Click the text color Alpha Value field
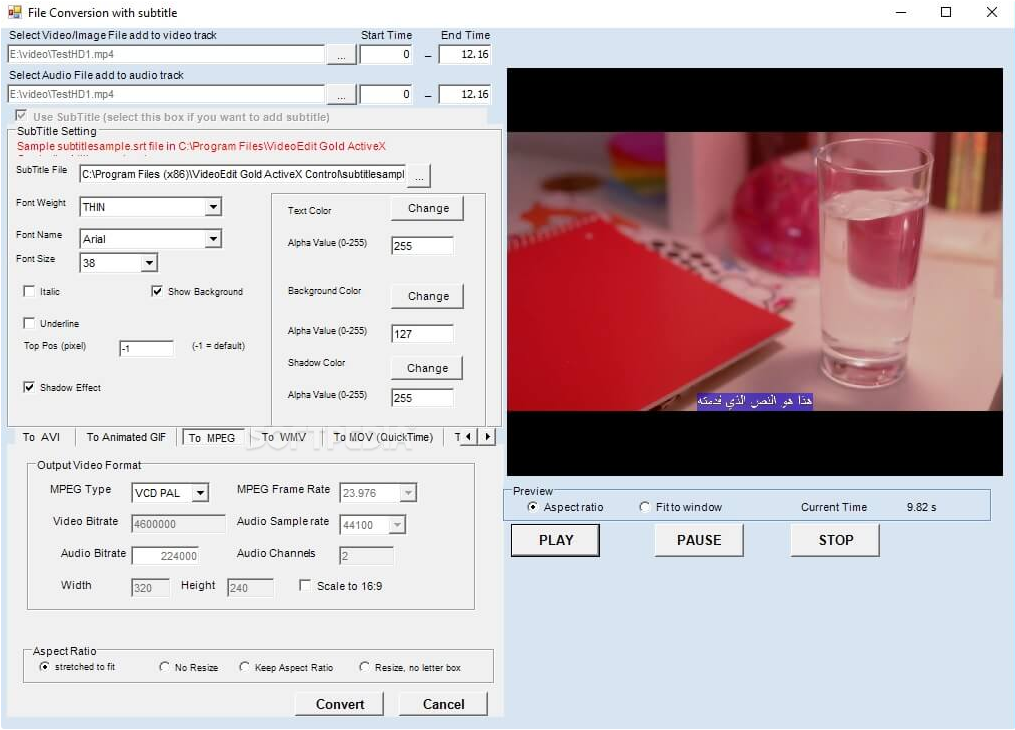This screenshot has width=1015, height=730. (x=423, y=246)
